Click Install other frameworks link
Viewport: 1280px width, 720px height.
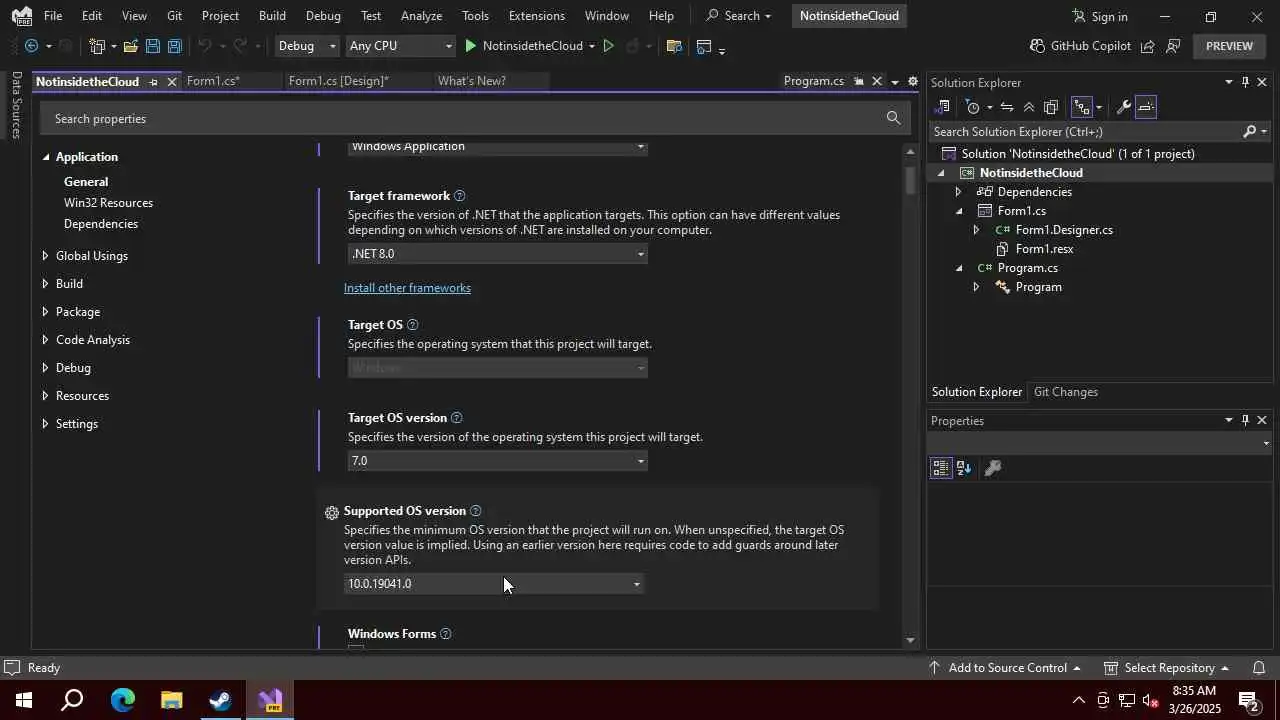tap(407, 288)
